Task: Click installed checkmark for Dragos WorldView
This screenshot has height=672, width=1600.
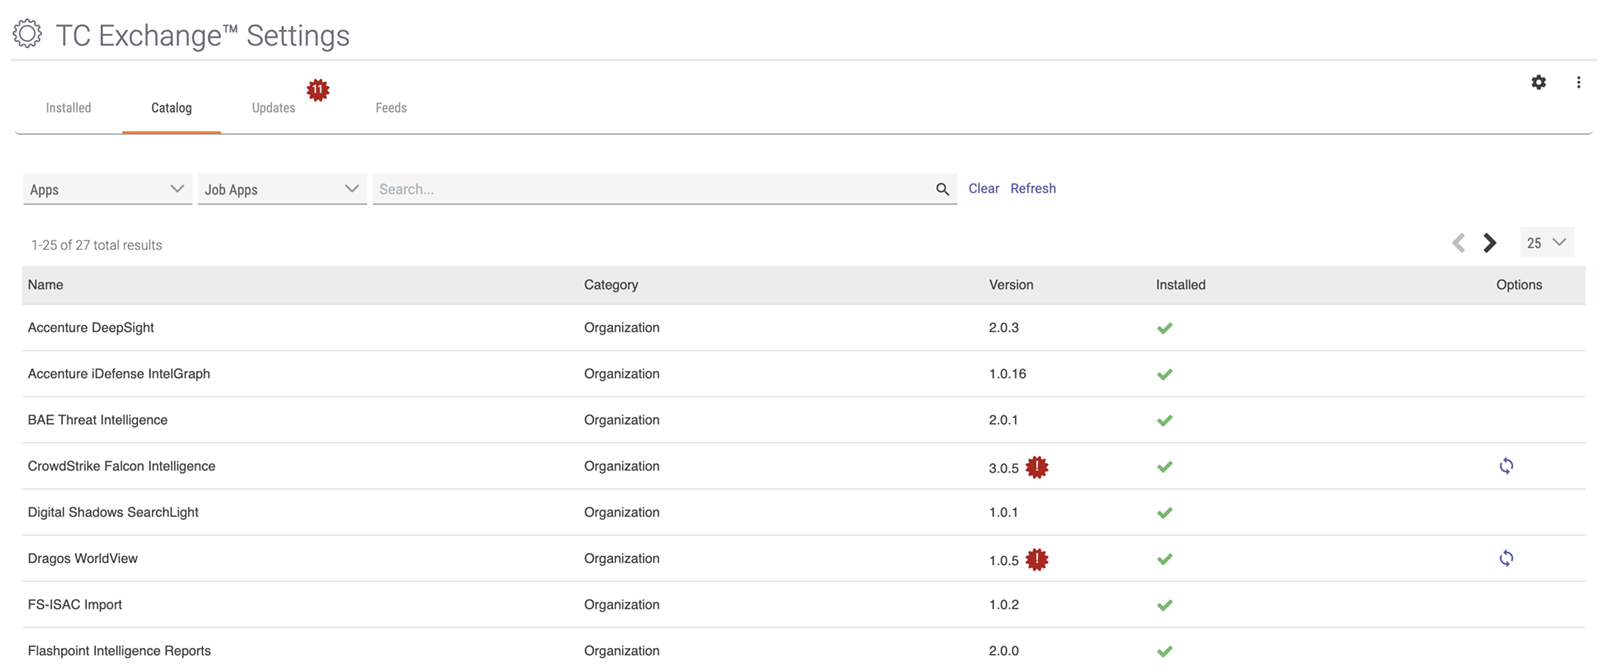Action: [1164, 558]
